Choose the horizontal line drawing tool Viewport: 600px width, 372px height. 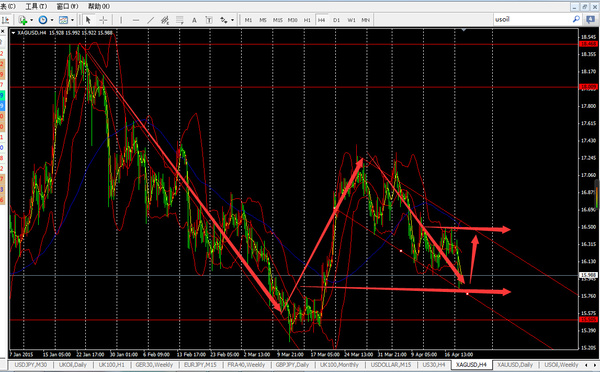(136, 20)
